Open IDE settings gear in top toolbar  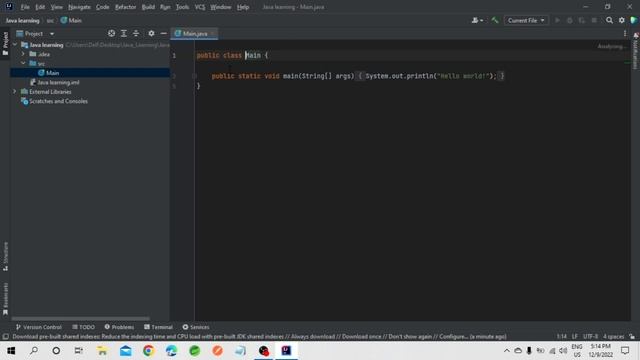tap(622, 20)
